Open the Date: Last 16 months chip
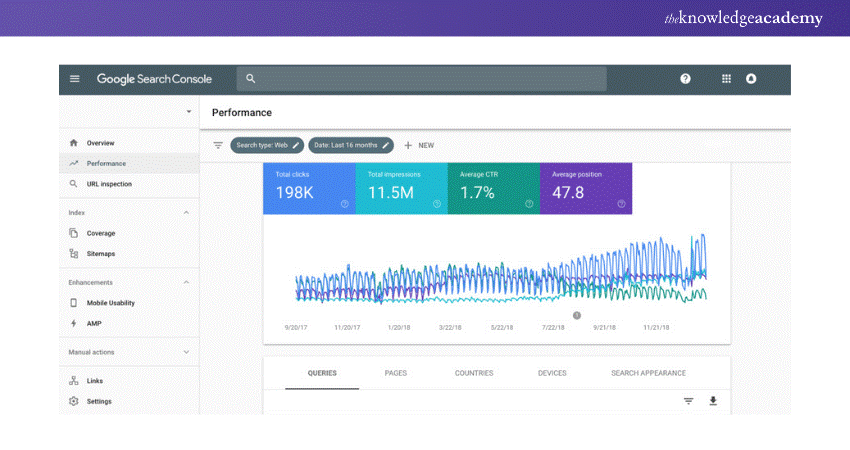The image size is (850, 450). pyautogui.click(x=351, y=145)
